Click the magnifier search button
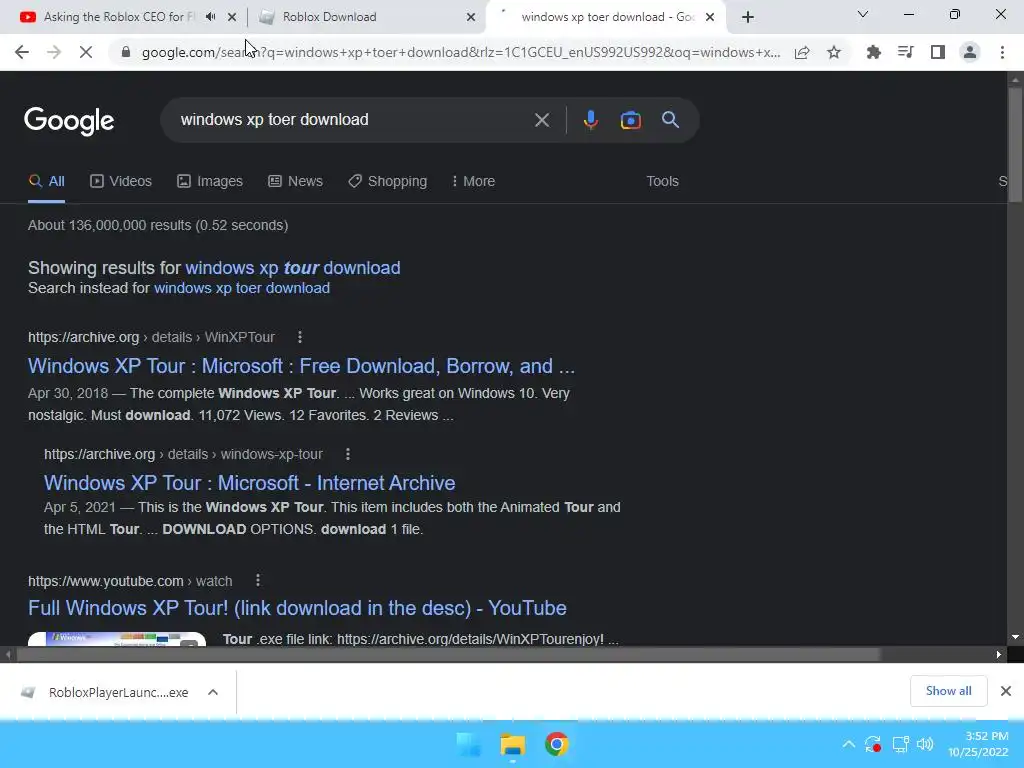 (x=670, y=120)
